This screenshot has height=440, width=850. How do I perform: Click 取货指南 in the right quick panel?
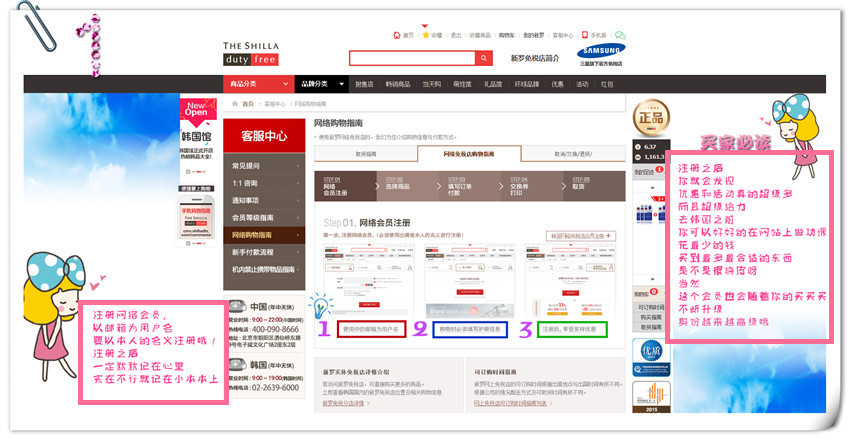[x=651, y=328]
